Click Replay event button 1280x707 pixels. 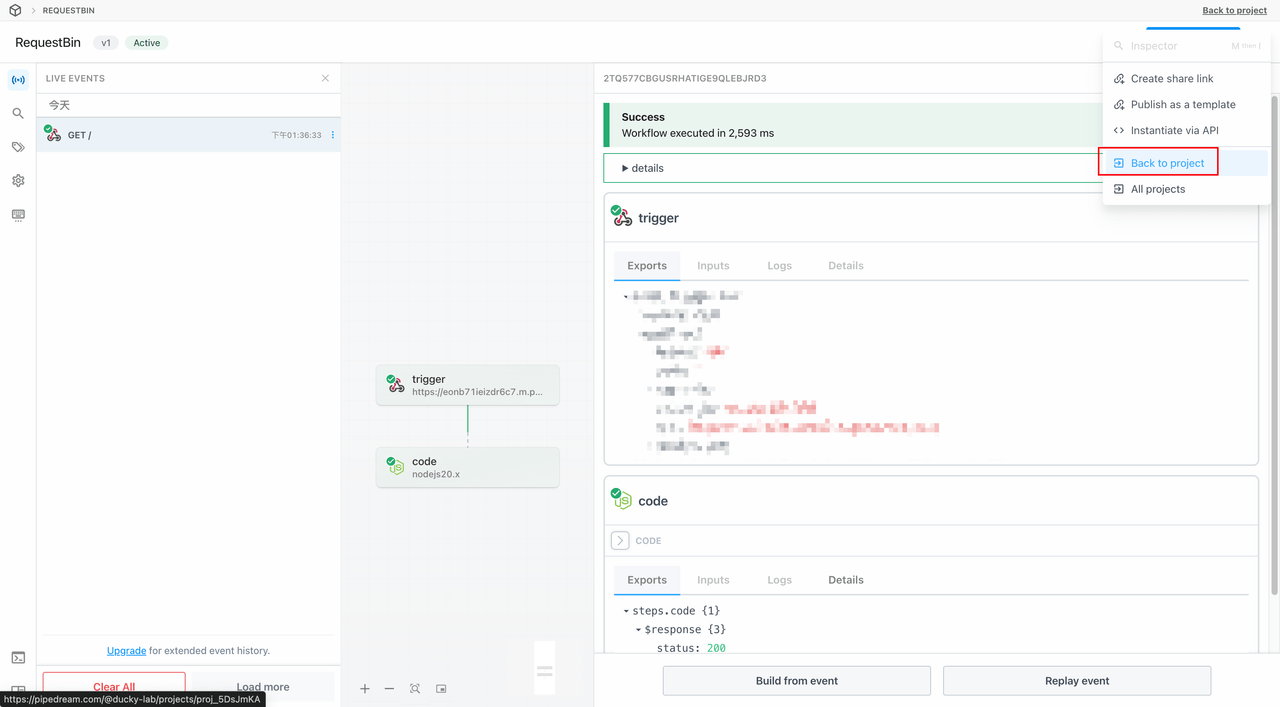[1077, 681]
